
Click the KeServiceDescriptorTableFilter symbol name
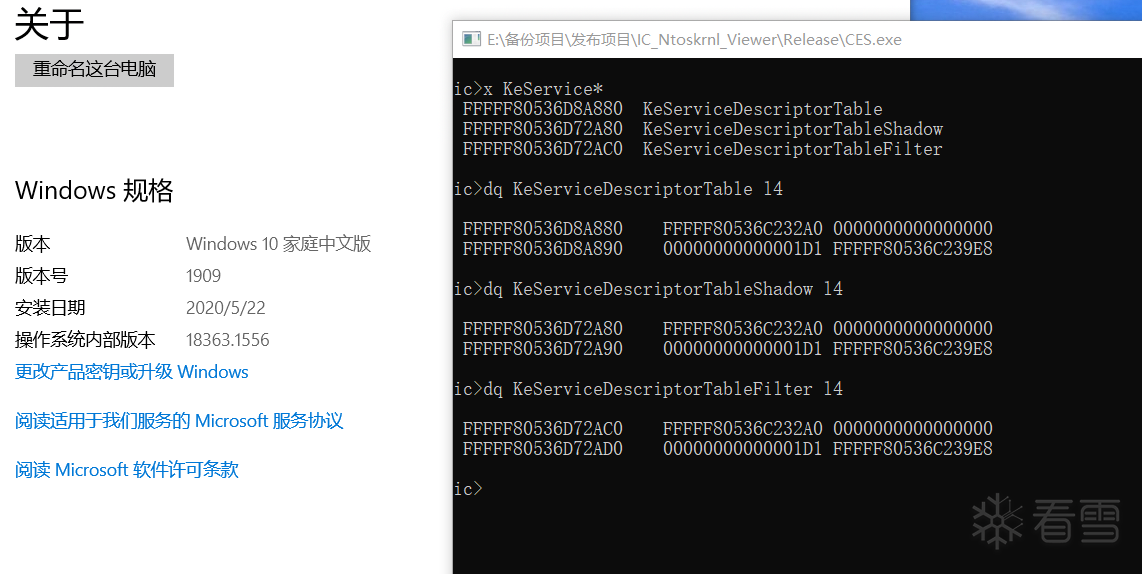click(792, 149)
